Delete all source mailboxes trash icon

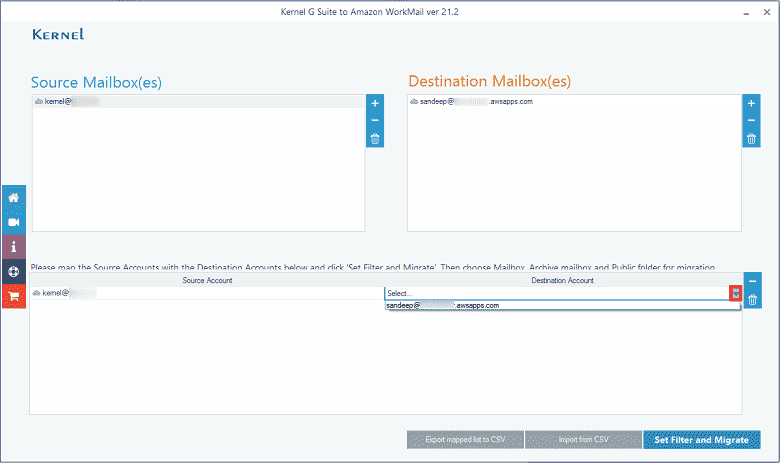point(375,139)
